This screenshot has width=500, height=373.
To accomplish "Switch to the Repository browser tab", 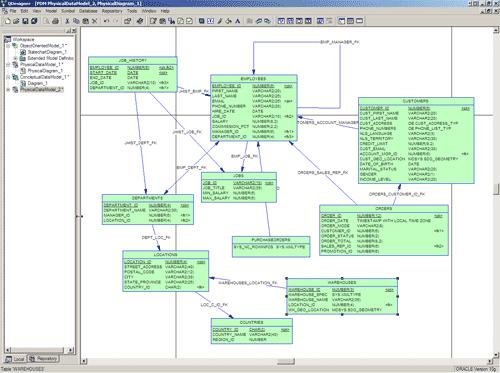I will 43,359.
